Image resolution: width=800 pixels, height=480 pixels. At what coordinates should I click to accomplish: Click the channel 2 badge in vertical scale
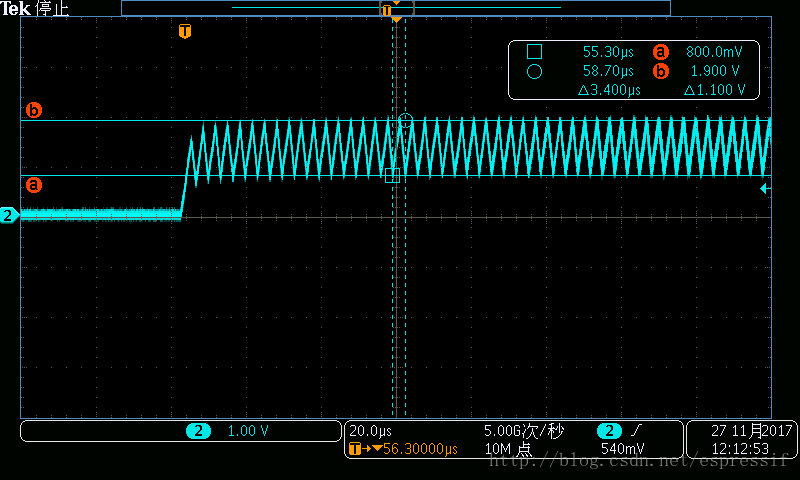point(198,431)
